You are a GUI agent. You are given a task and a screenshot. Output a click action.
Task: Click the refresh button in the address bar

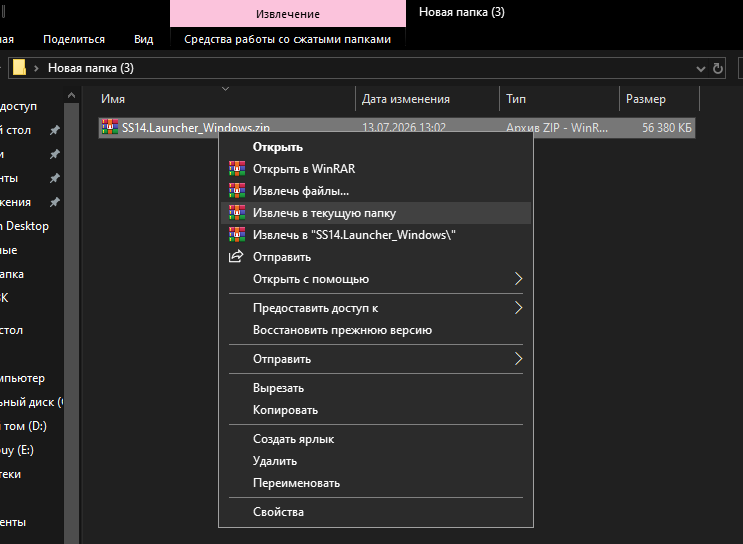718,68
